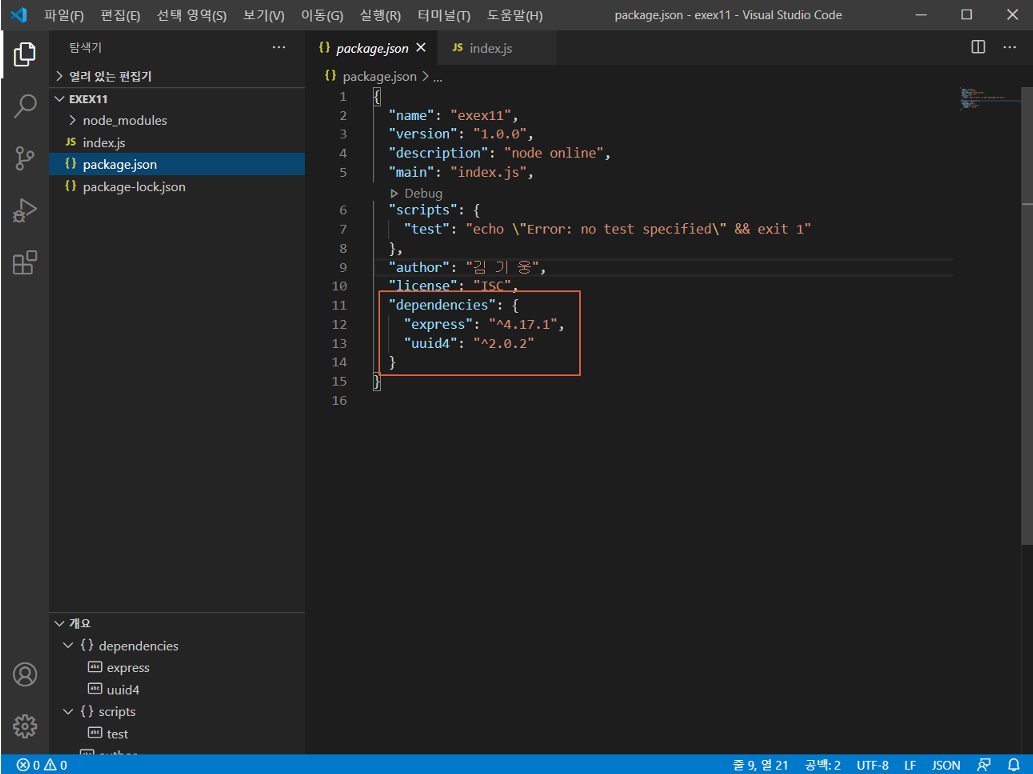Open the Terminal menu (터미널)
The height and width of the screenshot is (774, 1033).
(x=444, y=15)
